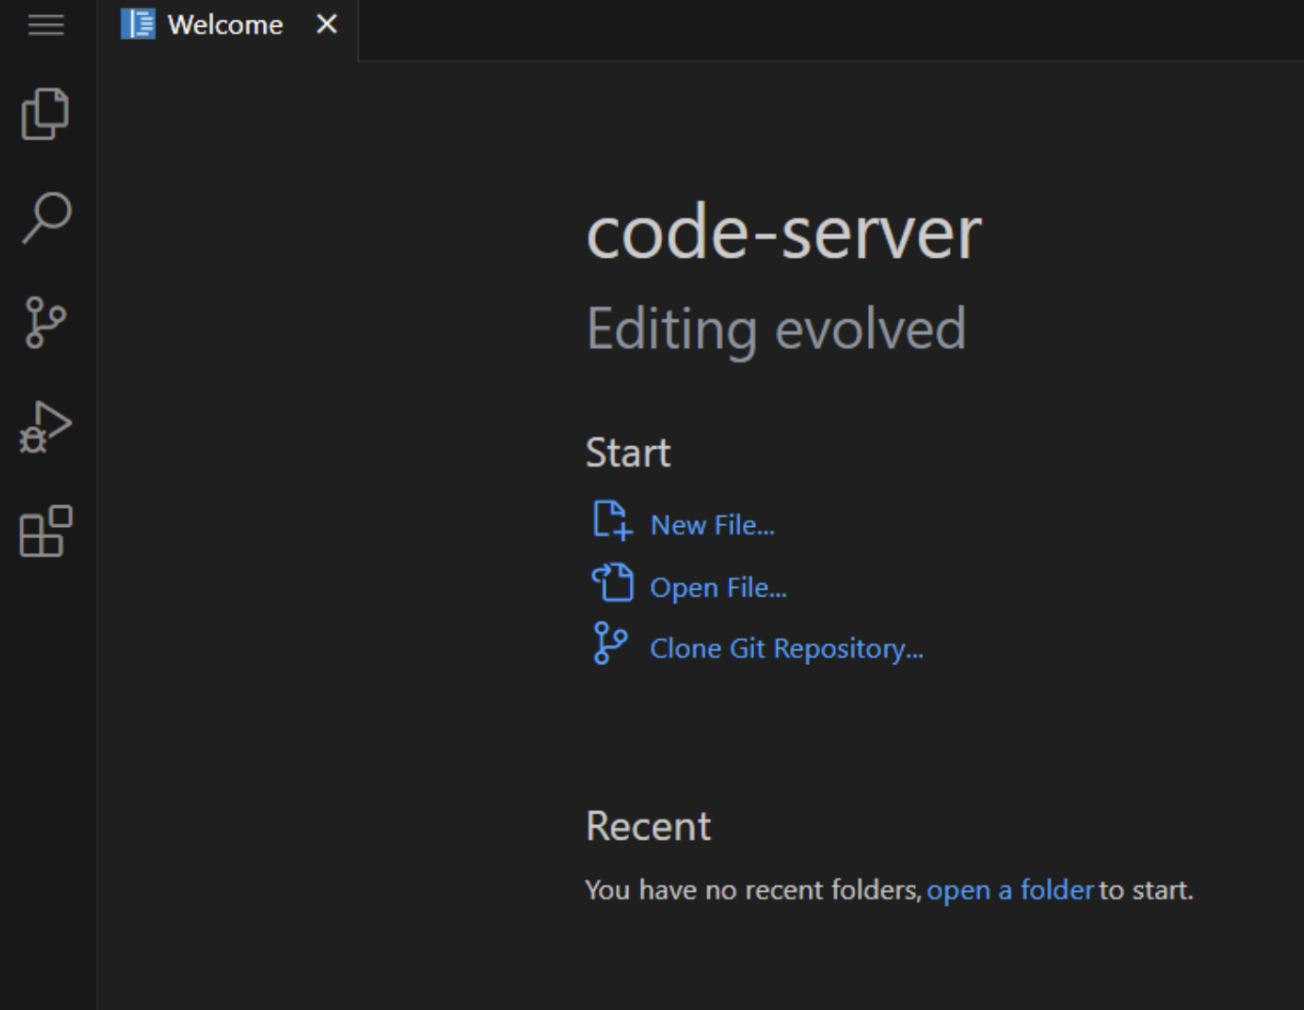Open the hamburger application menu

click(46, 25)
